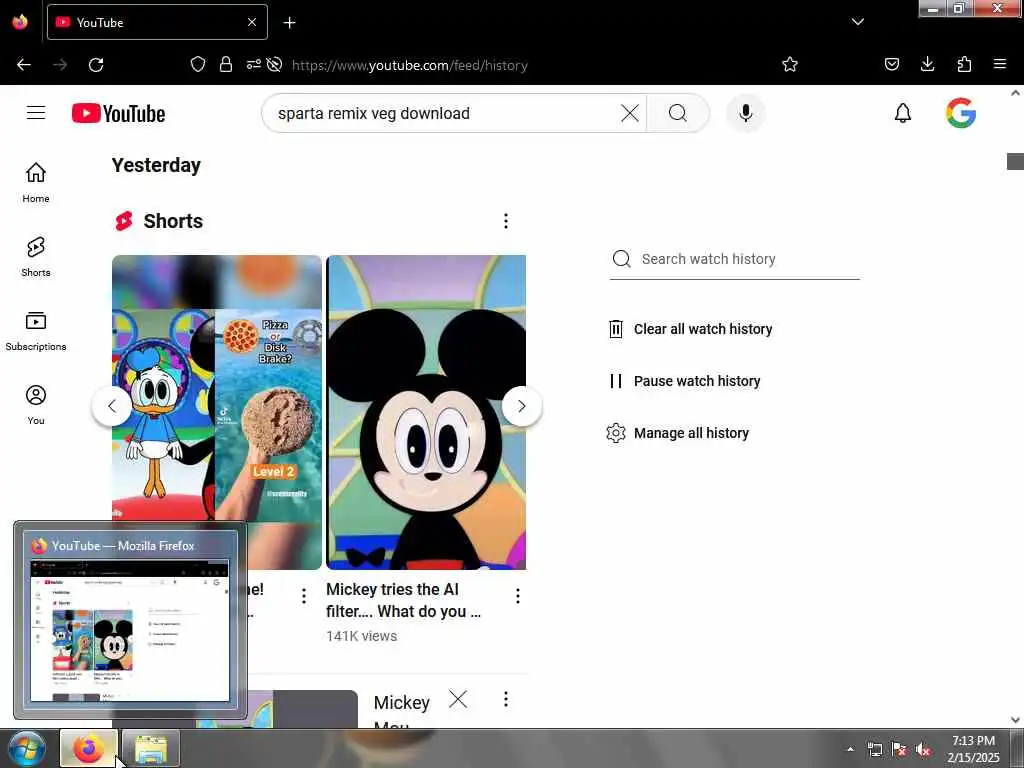Open the You page in sidebar
The image size is (1024, 768).
[x=36, y=405]
